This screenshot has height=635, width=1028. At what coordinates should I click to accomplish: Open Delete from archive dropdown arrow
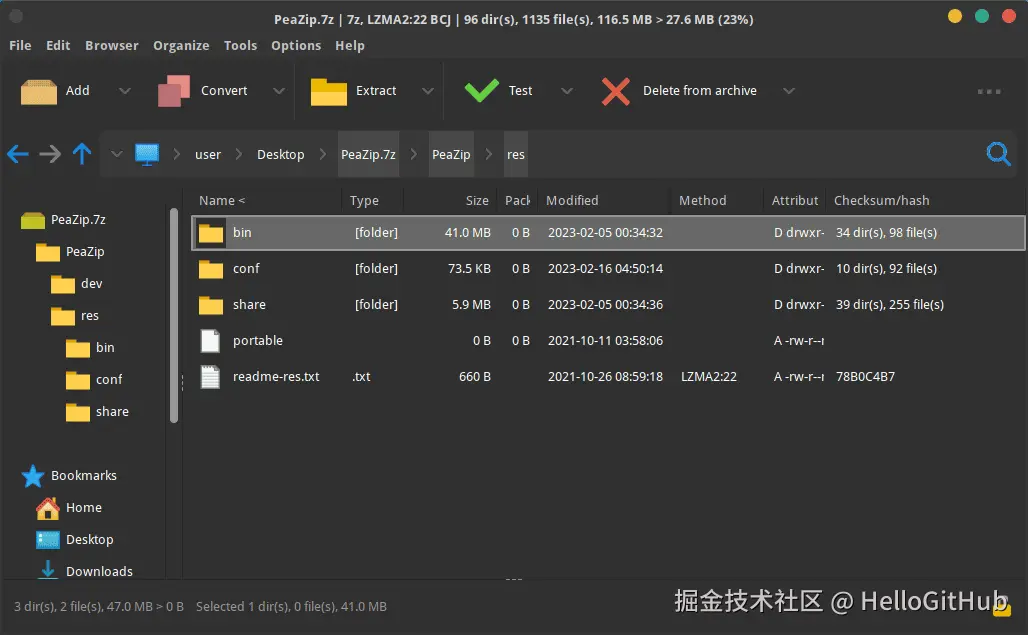point(789,91)
